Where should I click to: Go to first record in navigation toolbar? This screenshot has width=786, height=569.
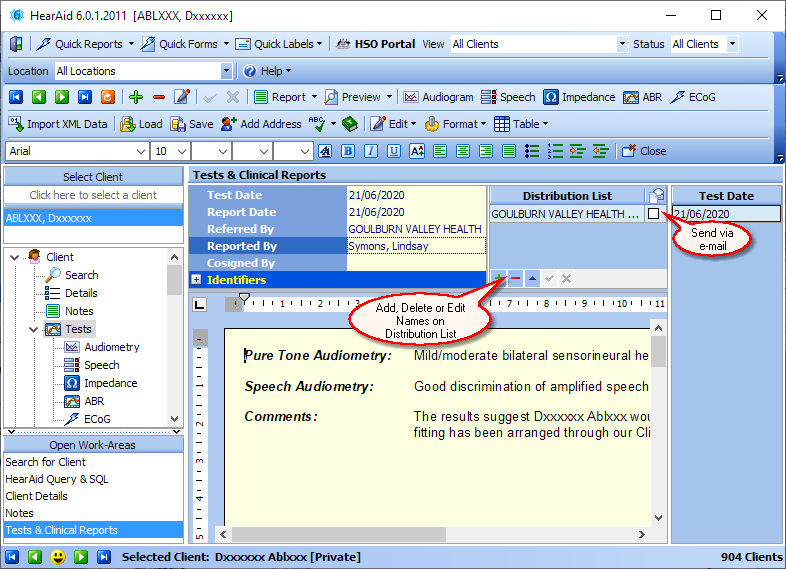point(16,97)
